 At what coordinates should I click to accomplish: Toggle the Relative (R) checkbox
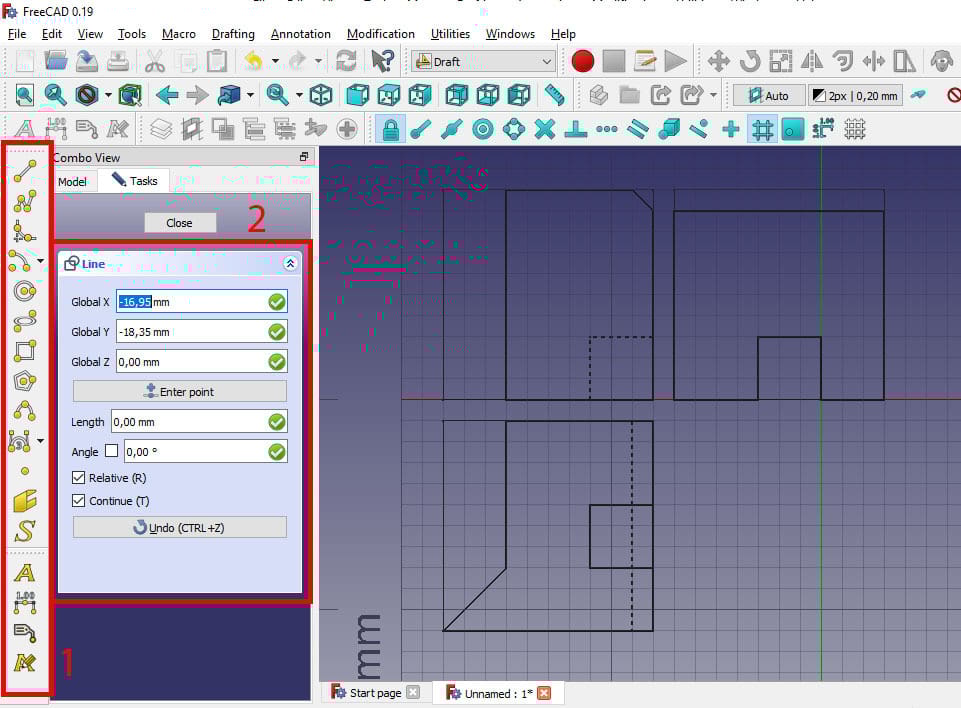78,478
